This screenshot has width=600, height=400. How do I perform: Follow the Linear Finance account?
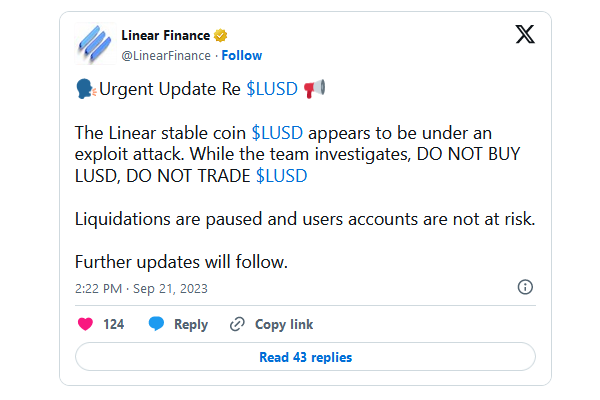pyautogui.click(x=242, y=55)
